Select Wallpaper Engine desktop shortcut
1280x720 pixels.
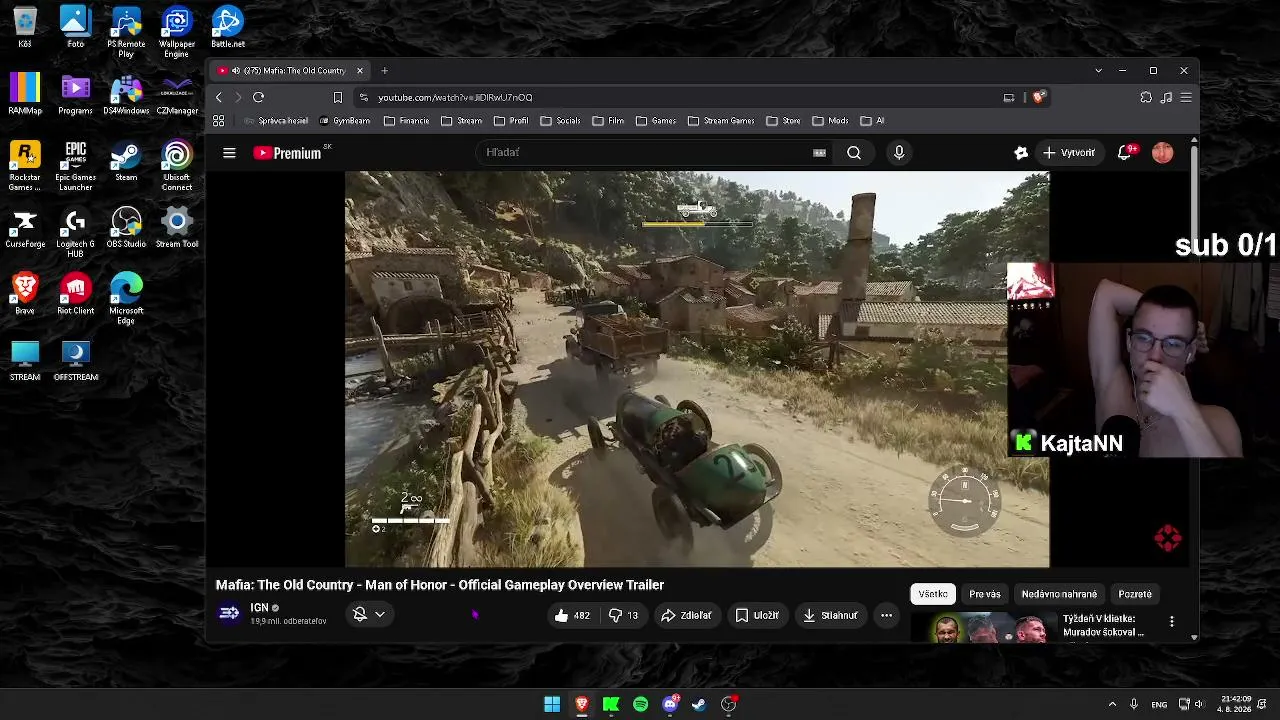click(x=177, y=33)
